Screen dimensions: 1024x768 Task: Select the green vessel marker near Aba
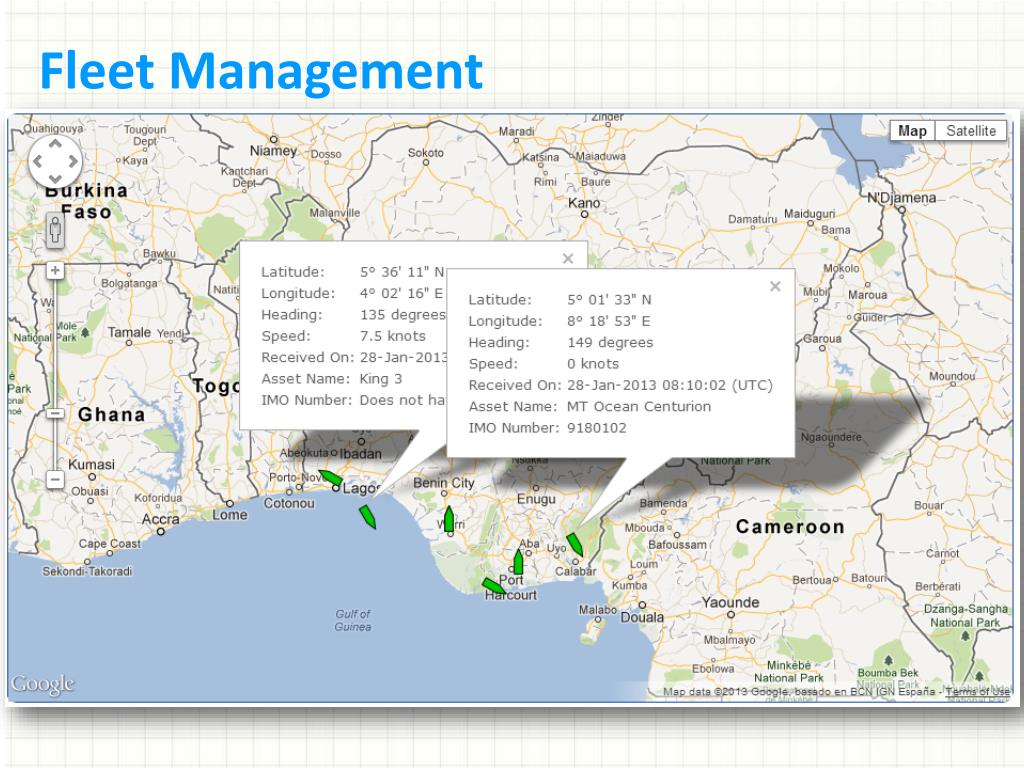tap(518, 562)
